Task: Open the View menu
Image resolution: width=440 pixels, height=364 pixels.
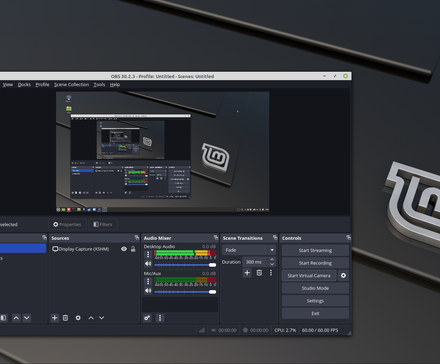Action: [8, 85]
